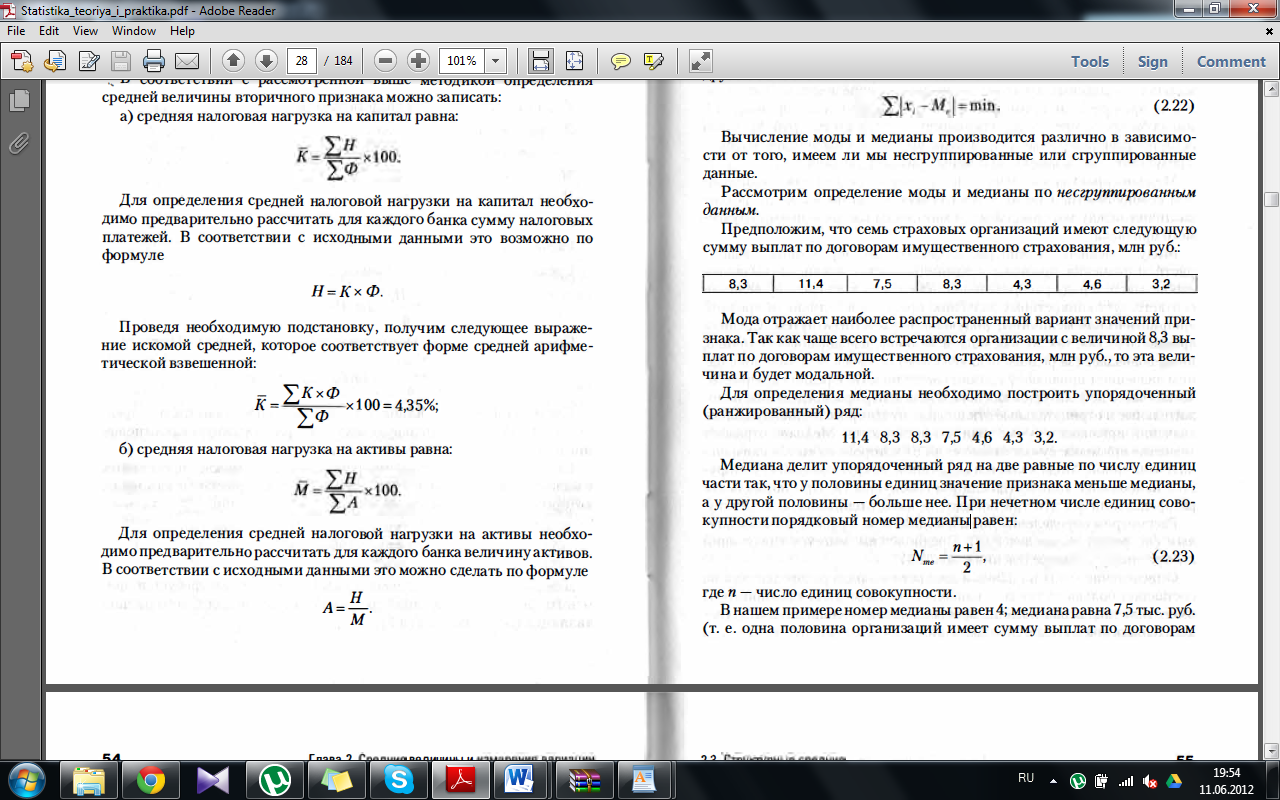Viewport: 1280px width, 800px height.
Task: Click table cell with value 3,2
Action: point(1161,284)
